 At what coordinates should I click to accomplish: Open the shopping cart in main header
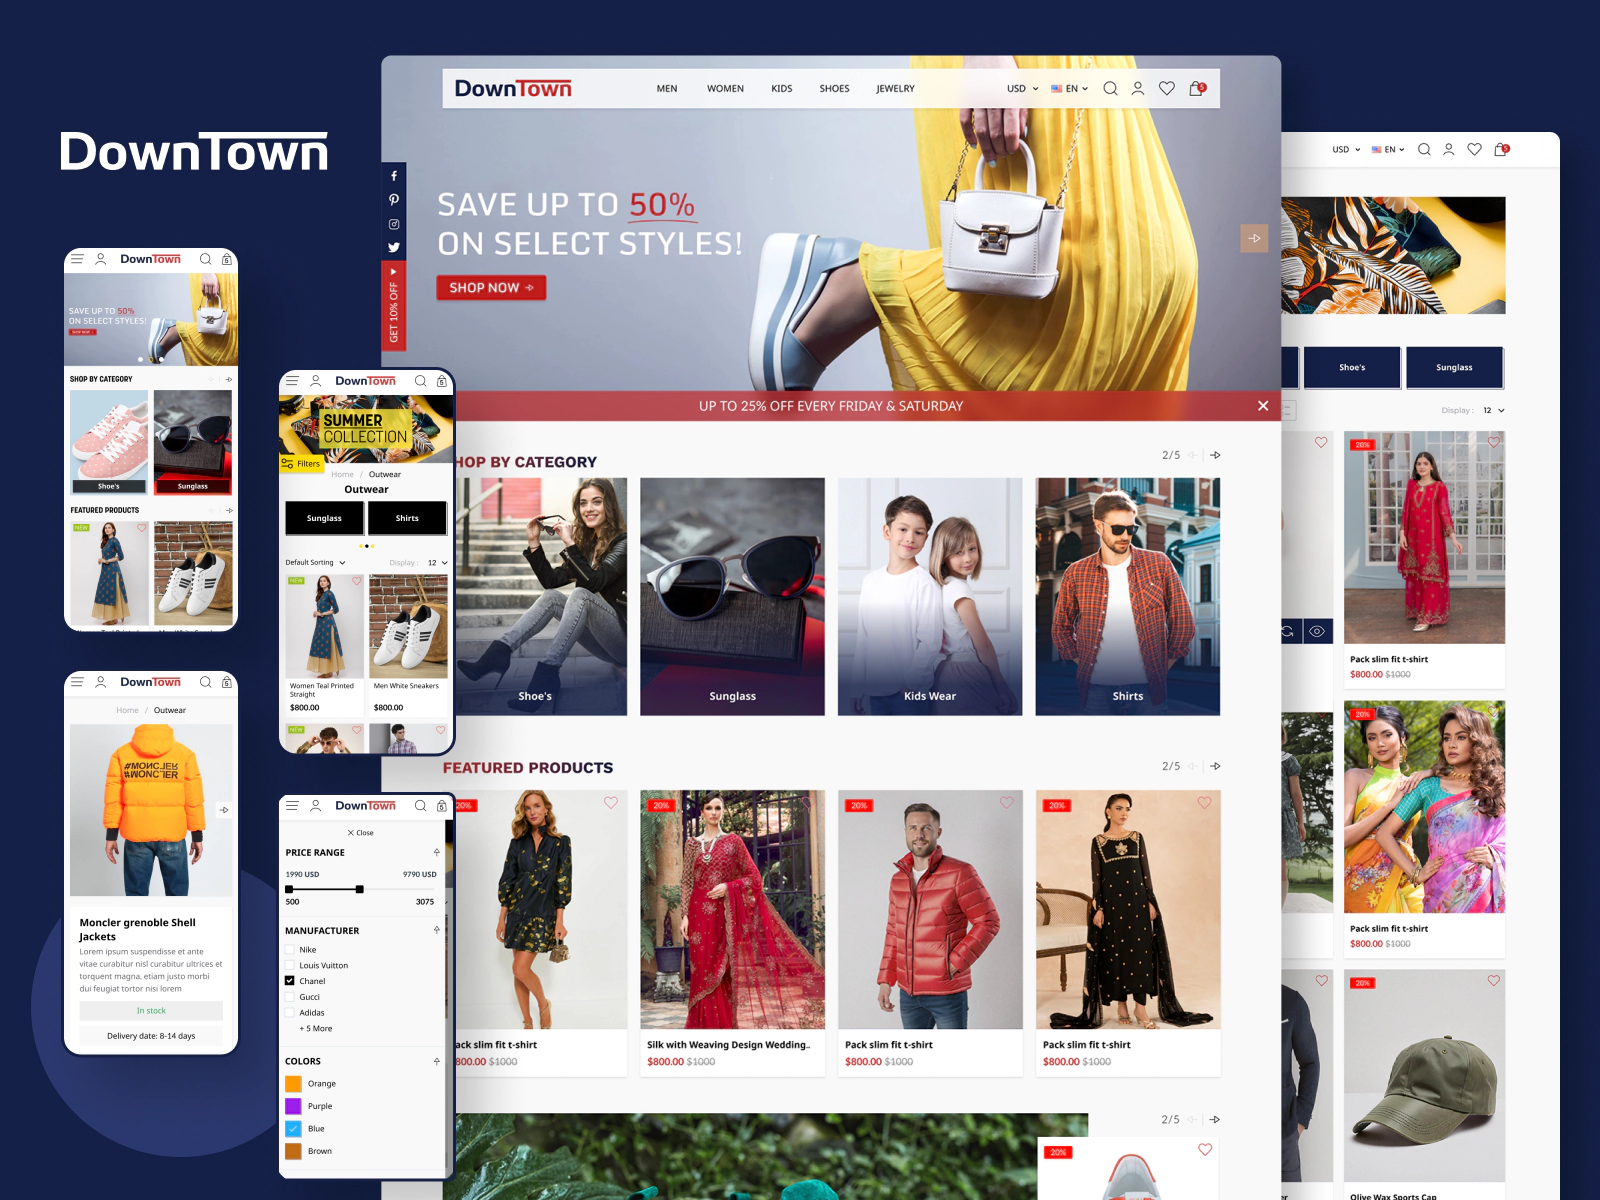tap(1196, 89)
